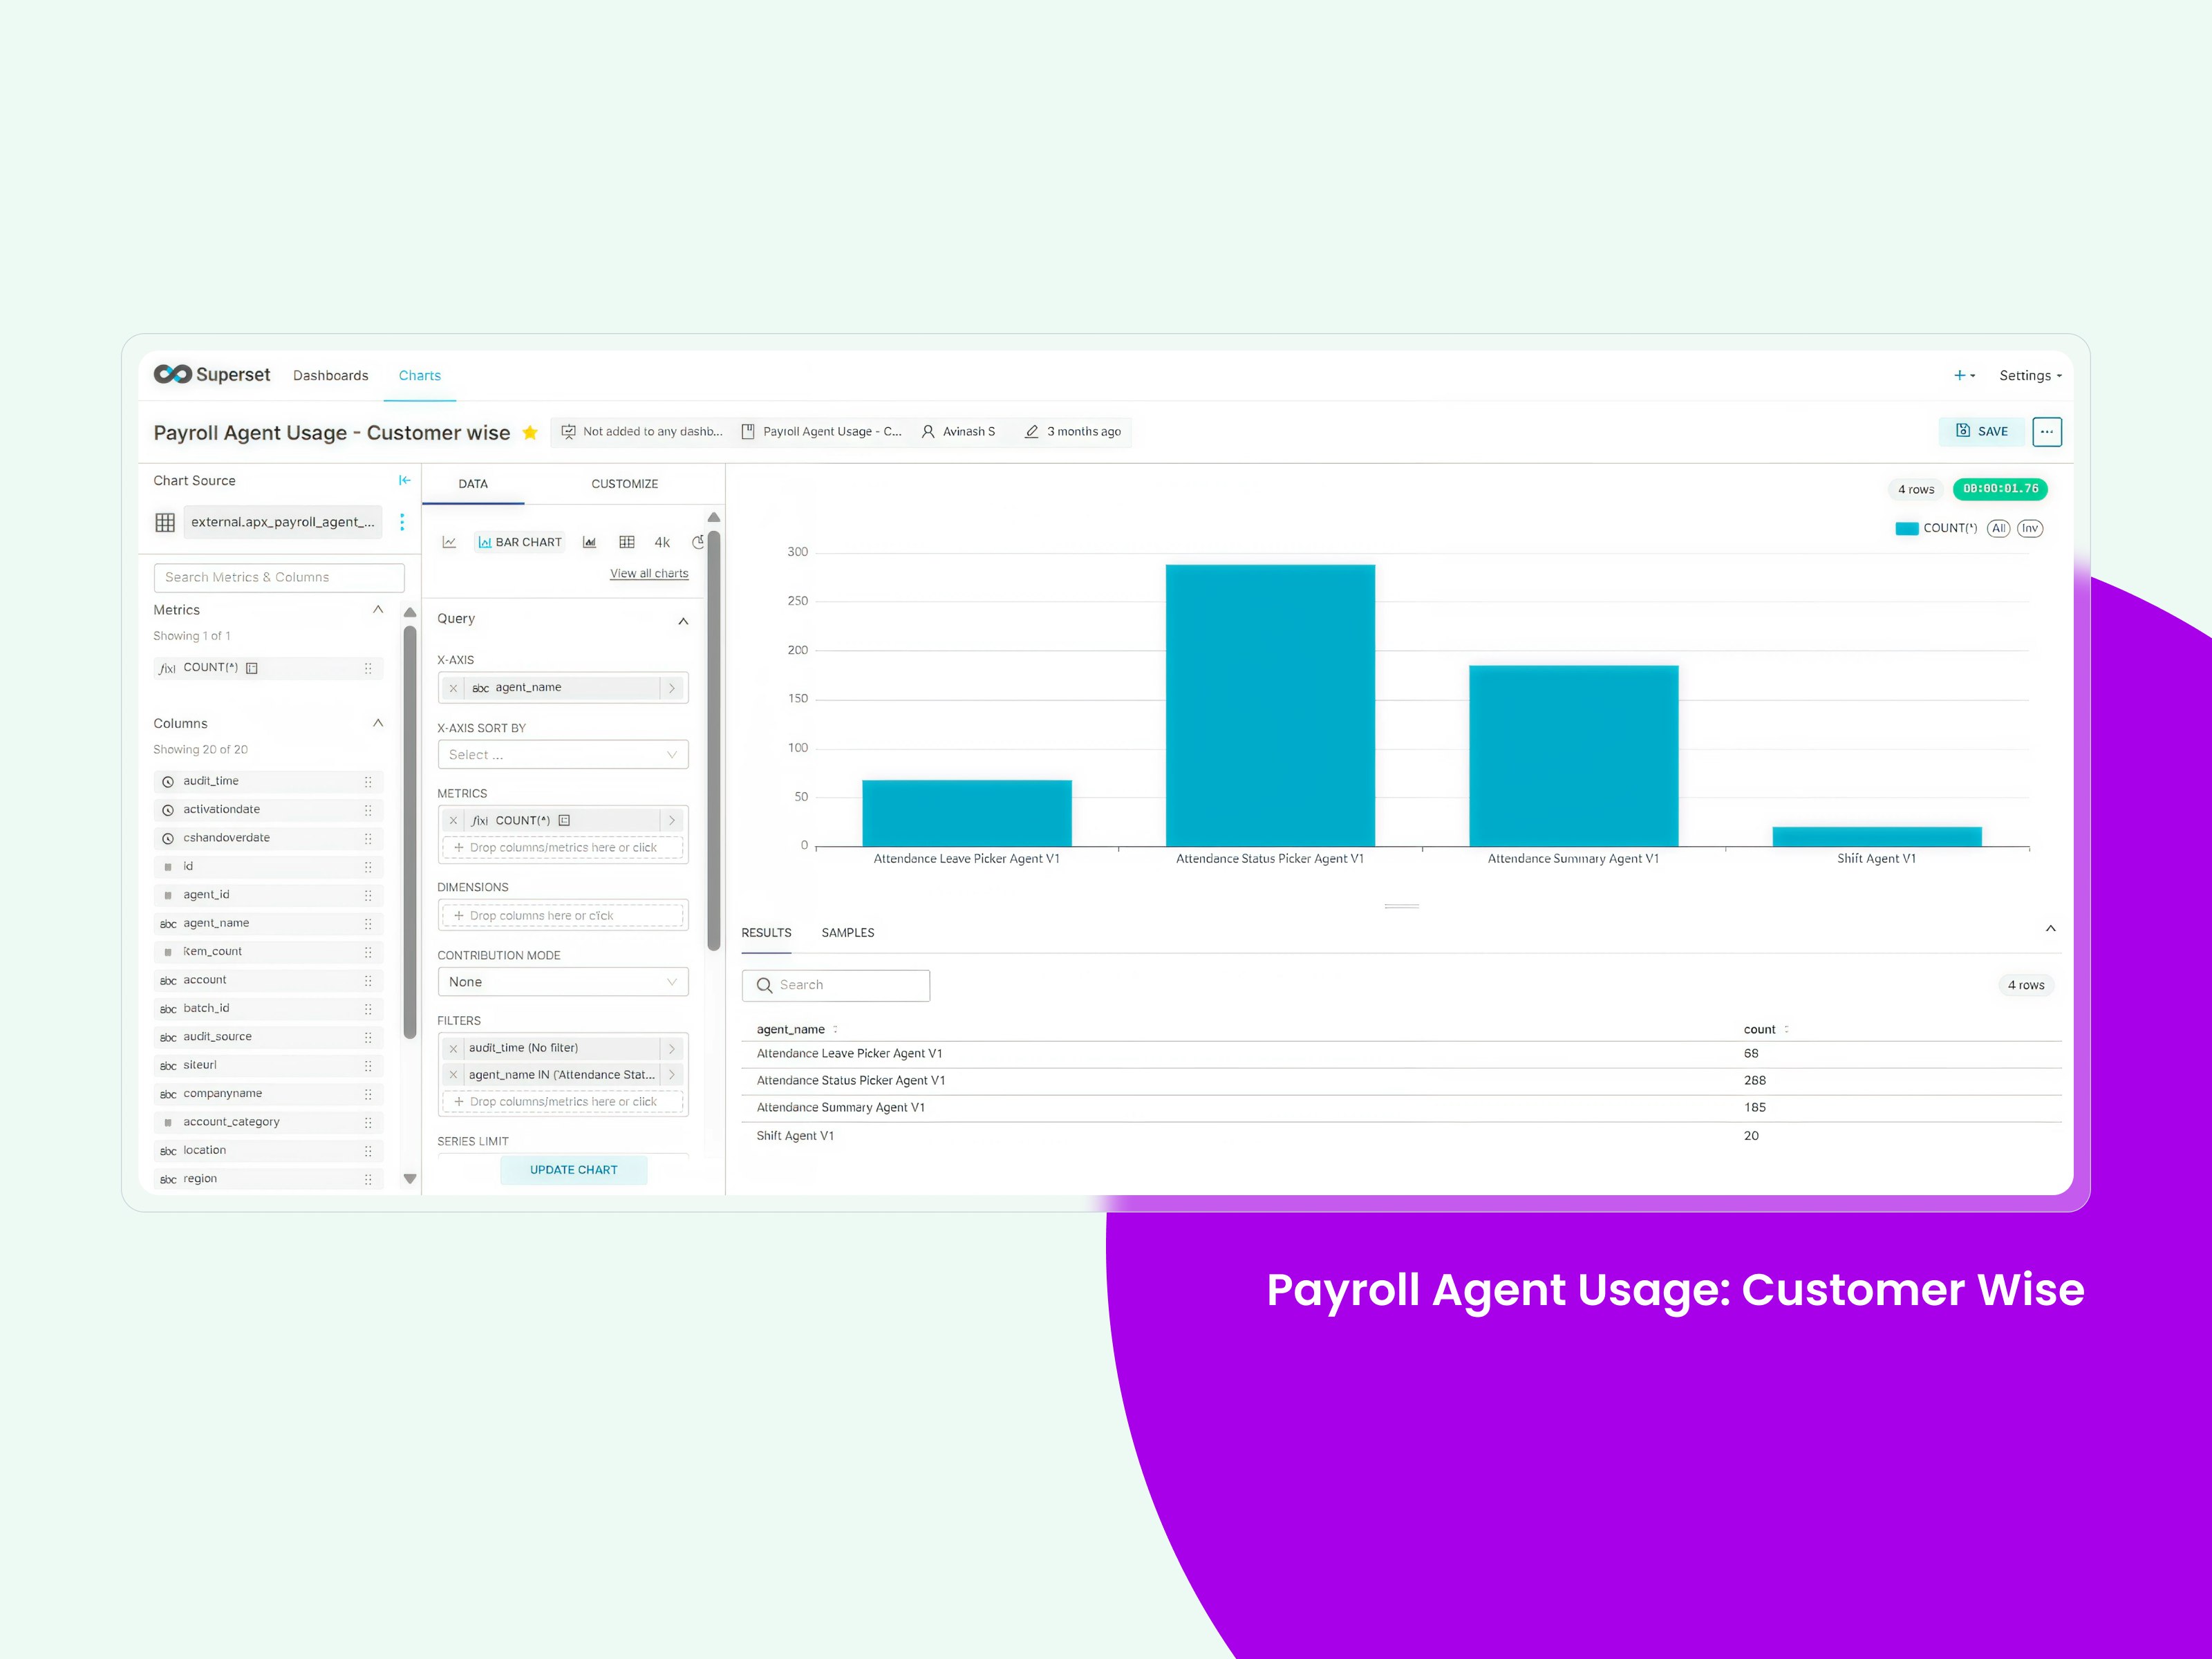Click the Update Chart button
The height and width of the screenshot is (1659, 2212).
(x=573, y=1170)
